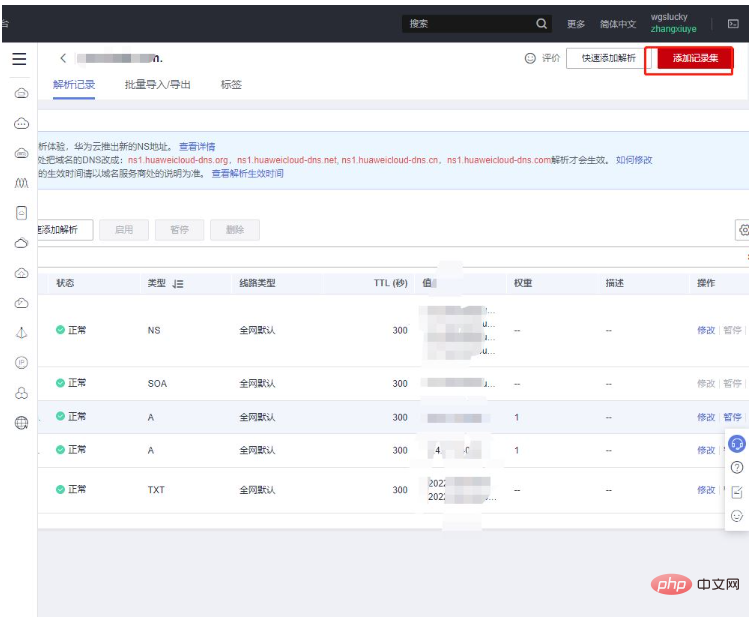Click the pyramid-shaped sidebar icon
750x617 pixels.
pyautogui.click(x=22, y=332)
